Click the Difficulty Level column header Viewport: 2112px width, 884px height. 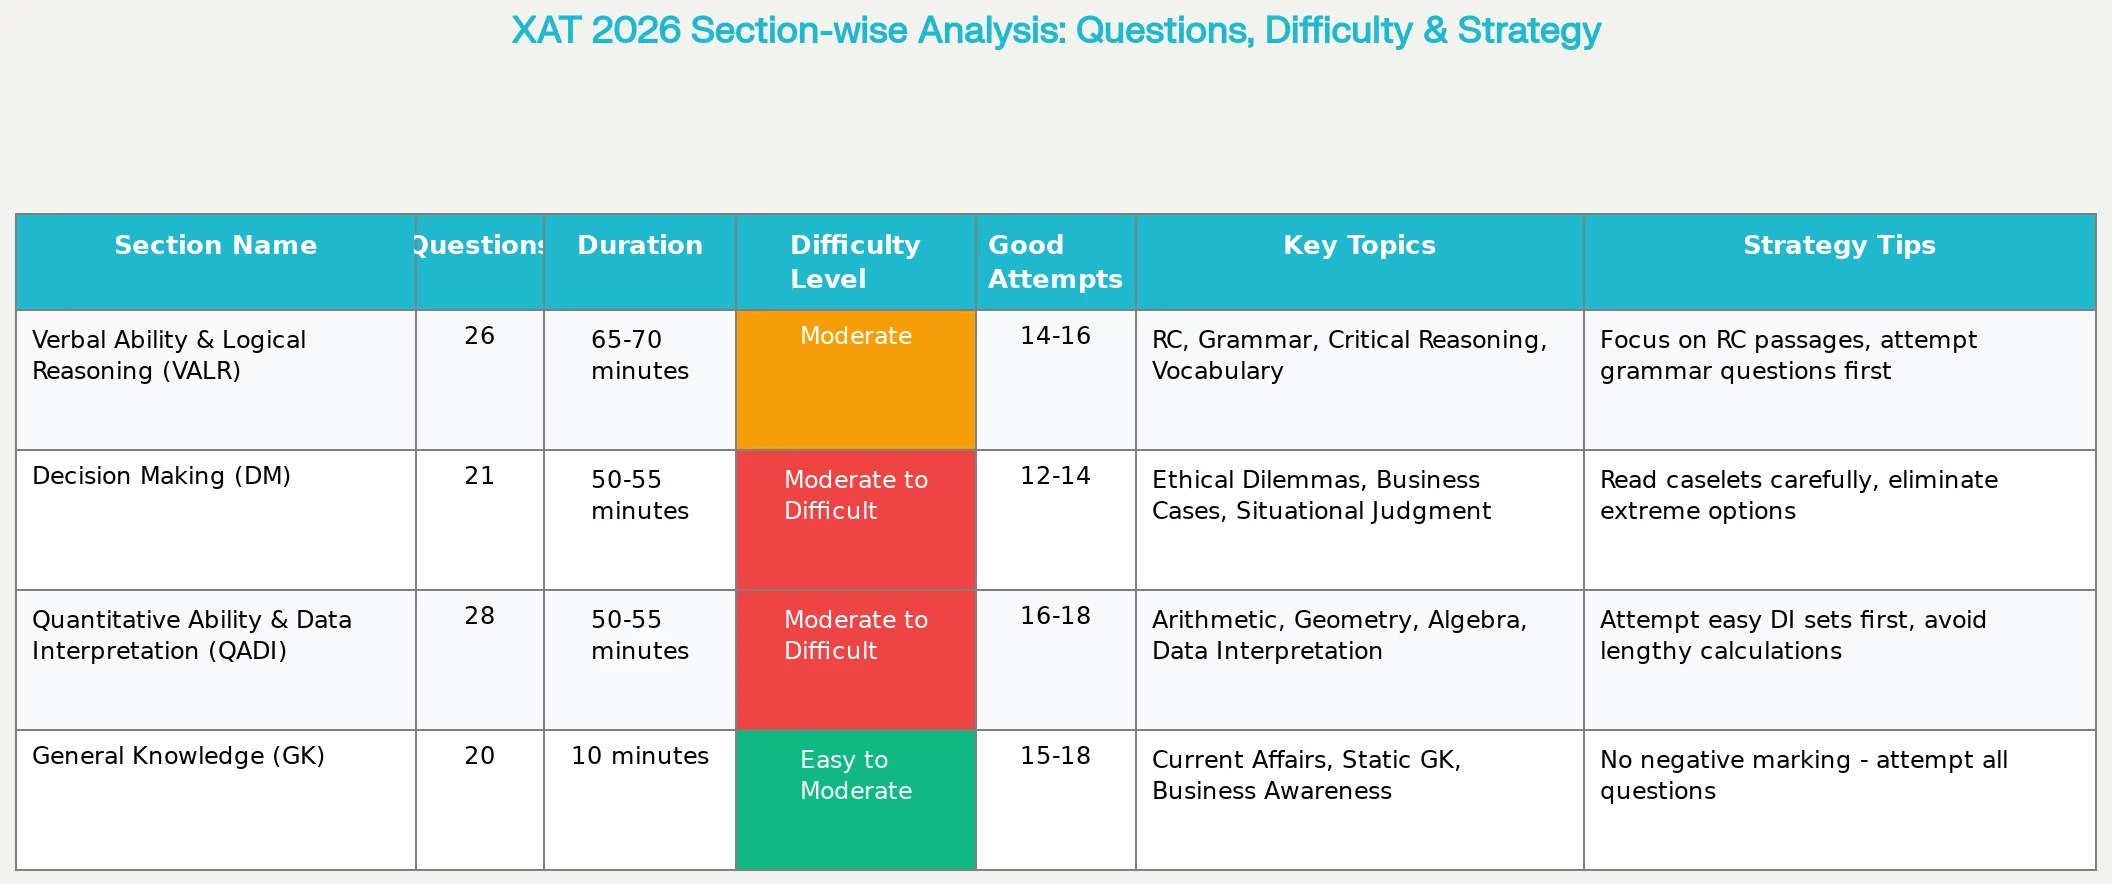855,262
